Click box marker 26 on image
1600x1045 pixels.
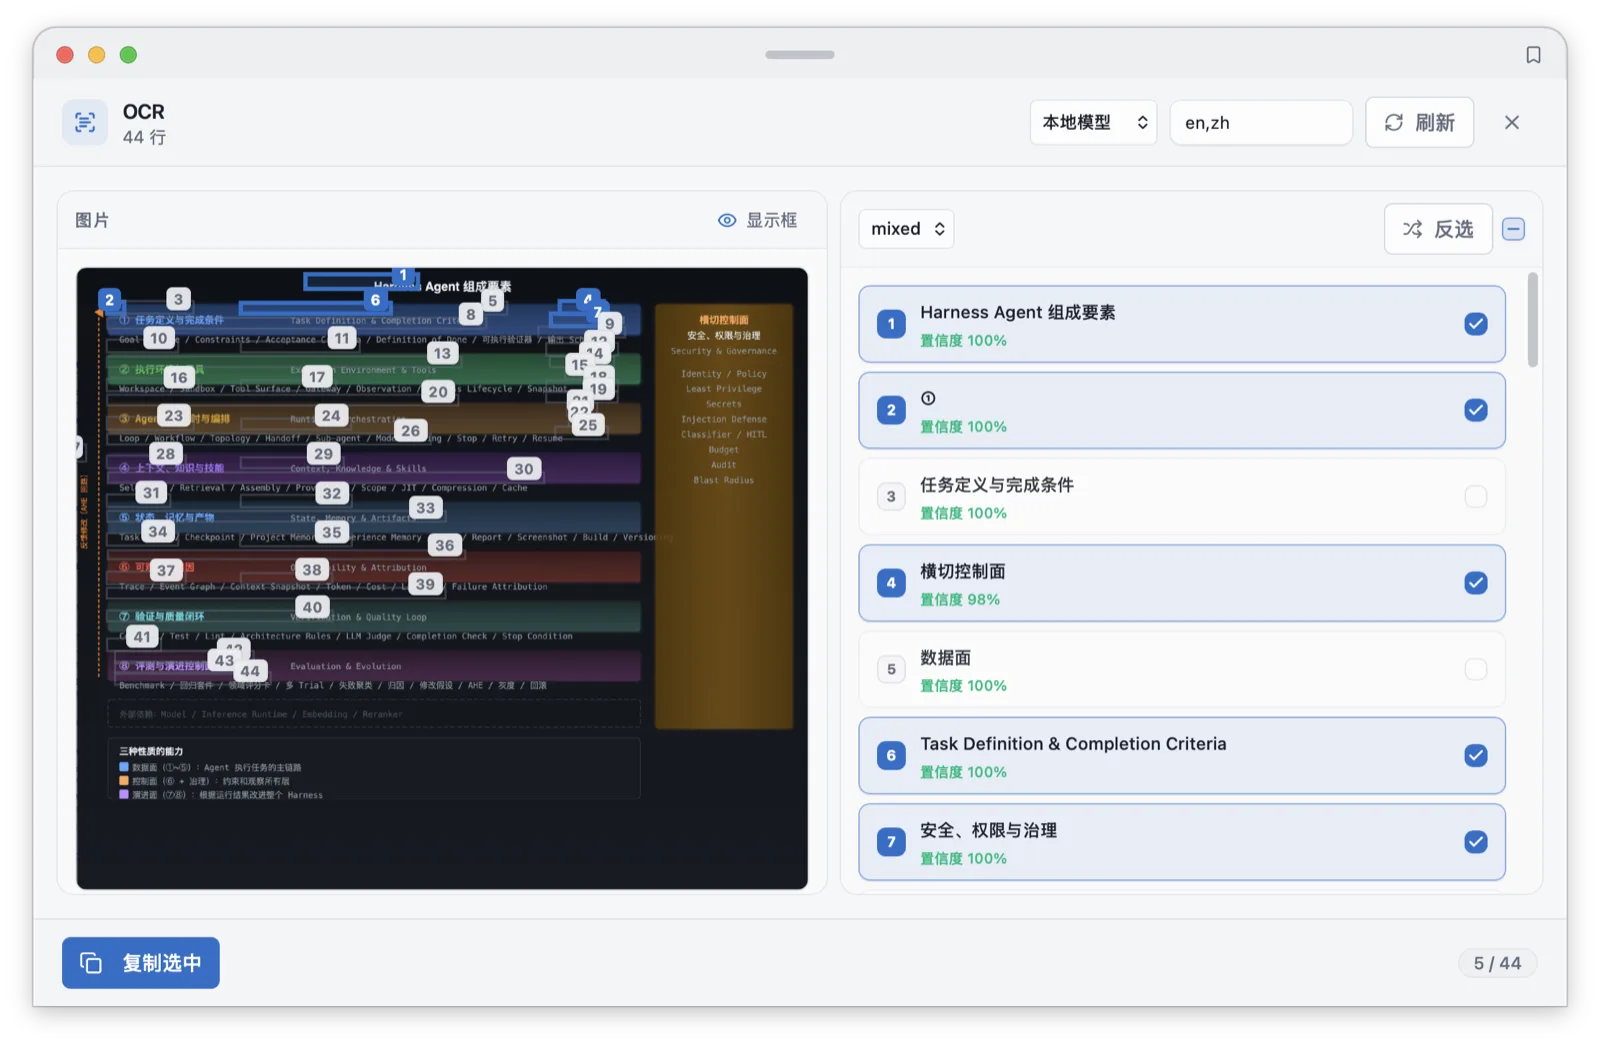(x=411, y=431)
